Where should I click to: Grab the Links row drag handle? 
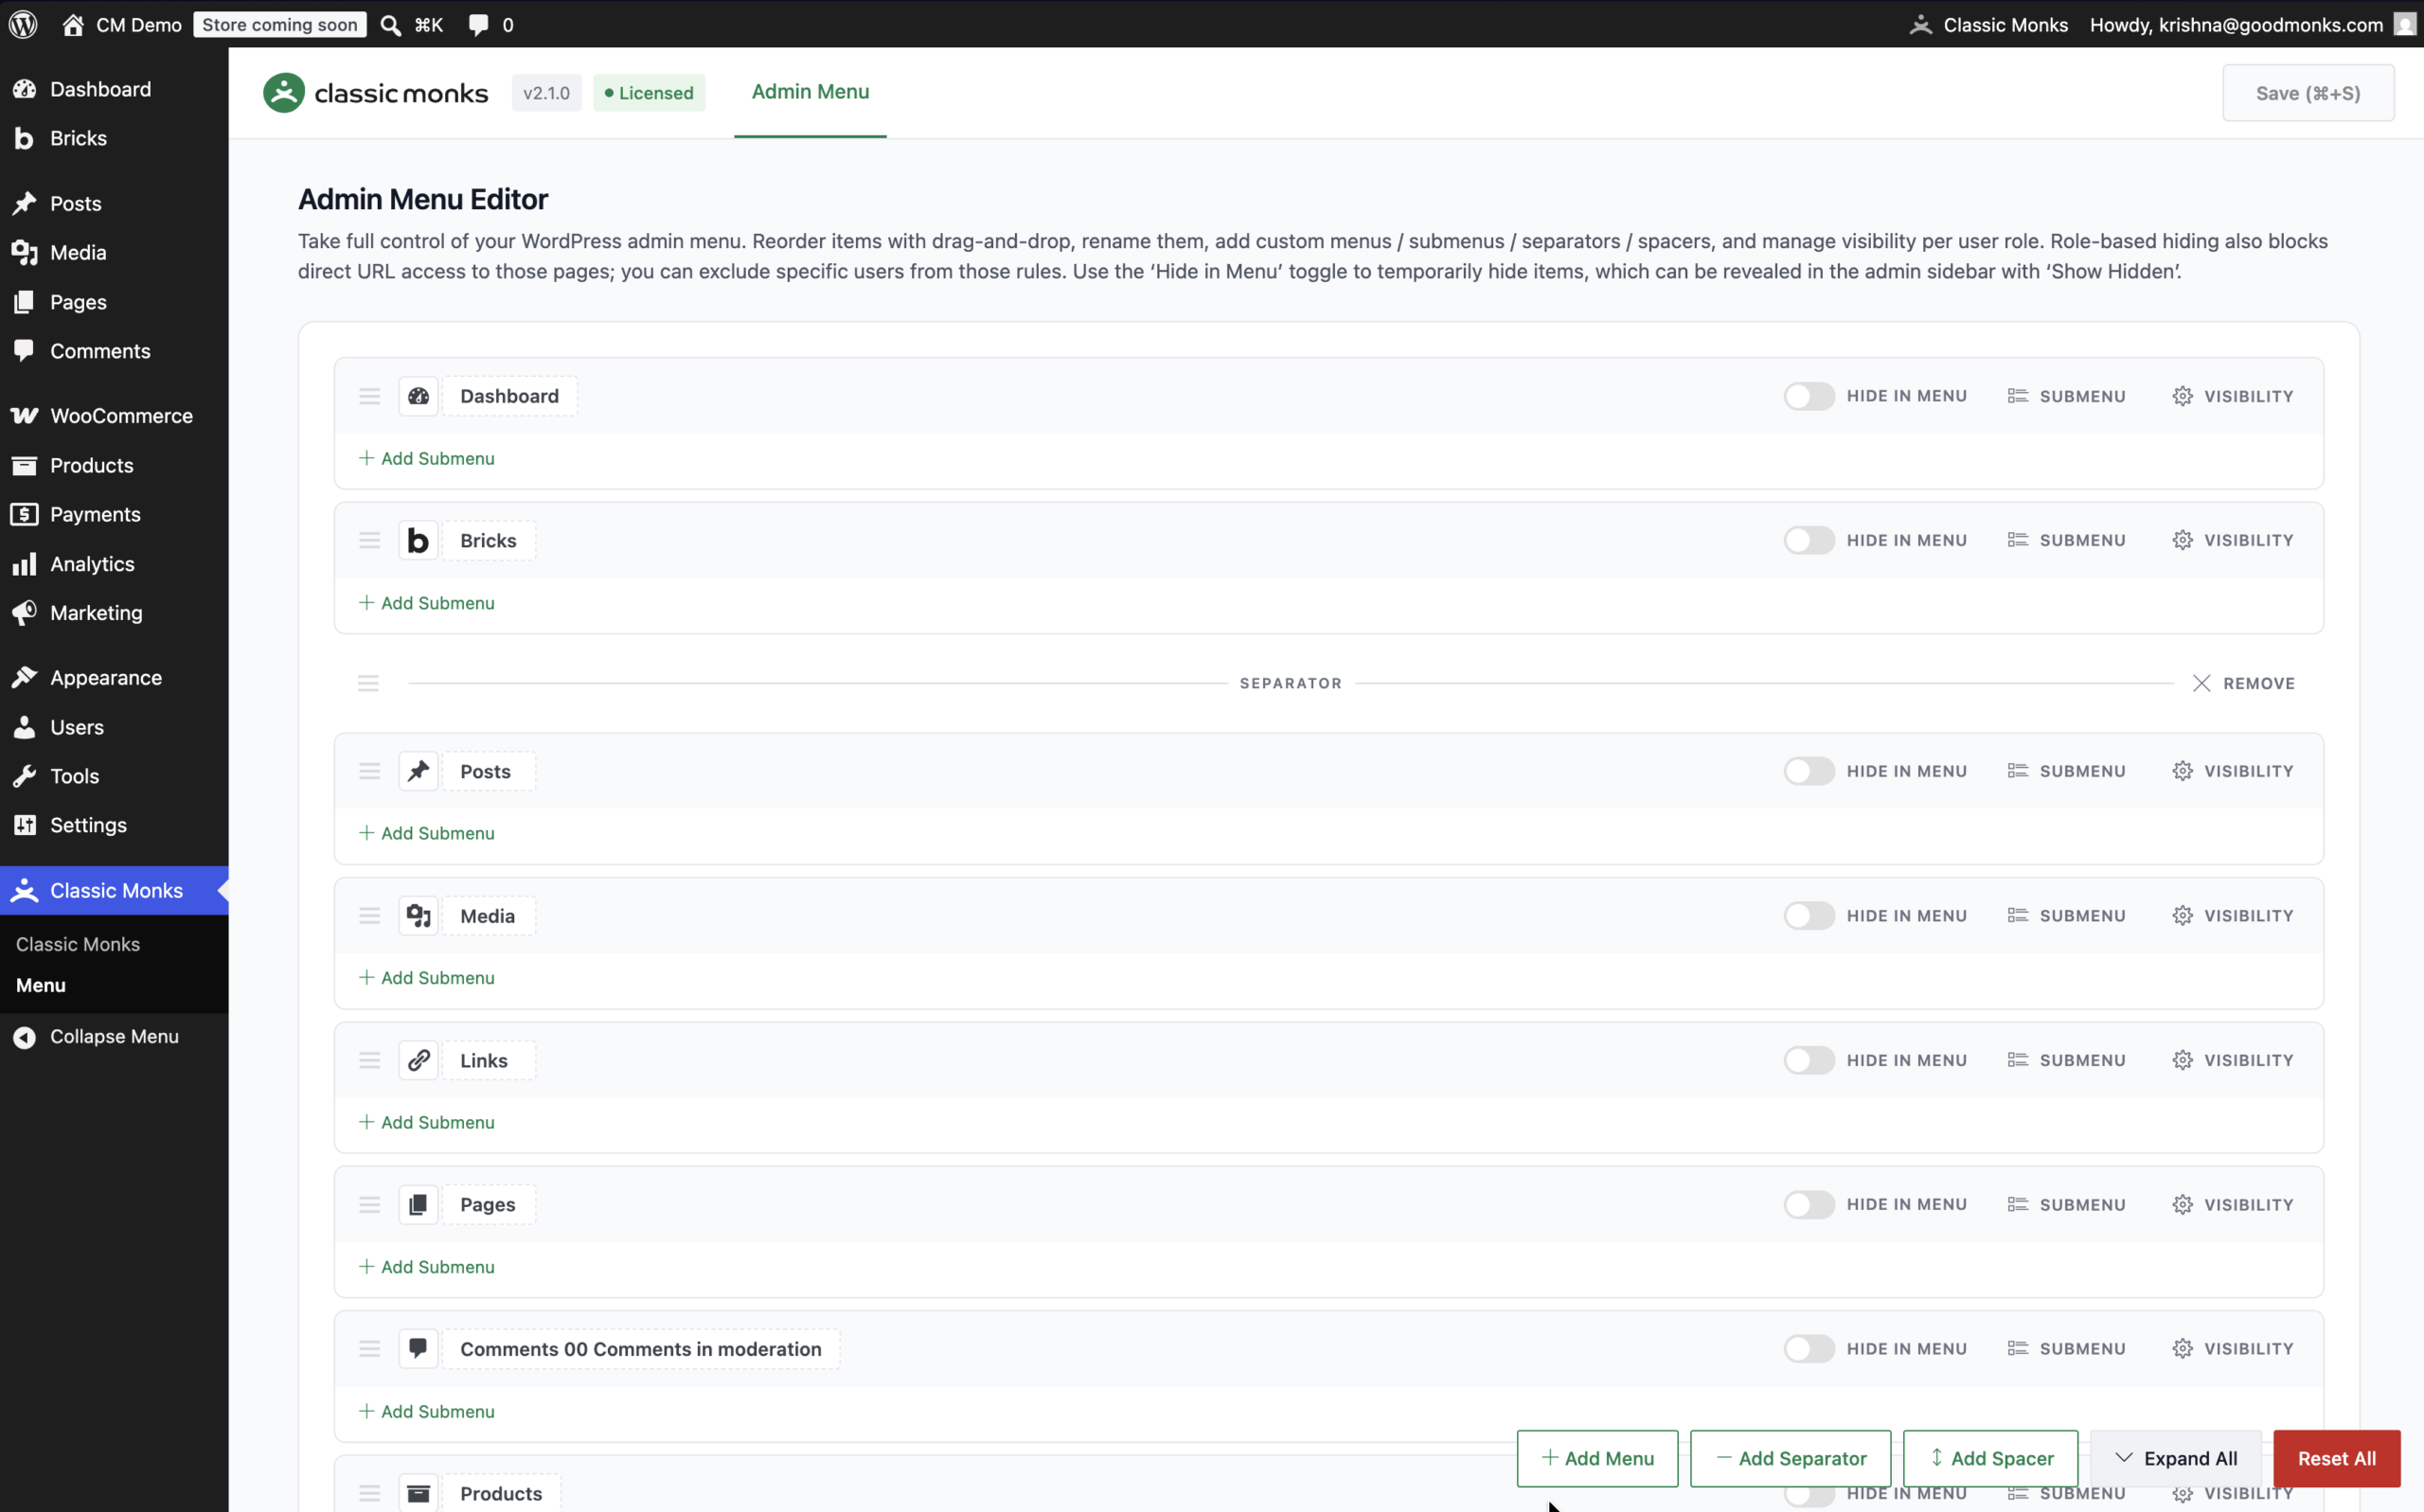tap(369, 1060)
